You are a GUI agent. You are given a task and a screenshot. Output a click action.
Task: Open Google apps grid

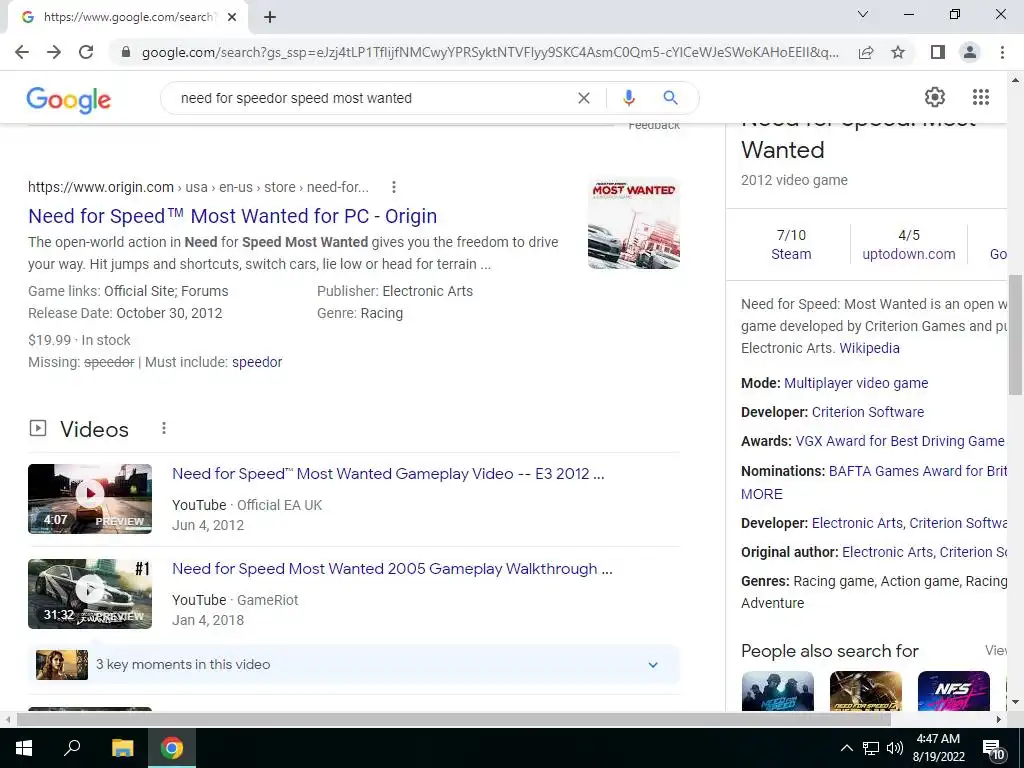click(981, 97)
